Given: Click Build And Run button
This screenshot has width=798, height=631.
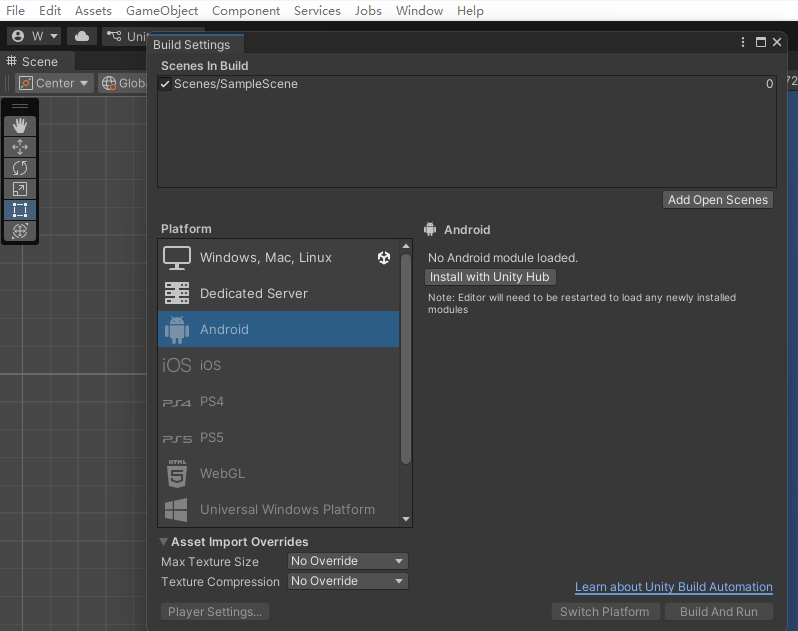Looking at the screenshot, I should pos(719,612).
